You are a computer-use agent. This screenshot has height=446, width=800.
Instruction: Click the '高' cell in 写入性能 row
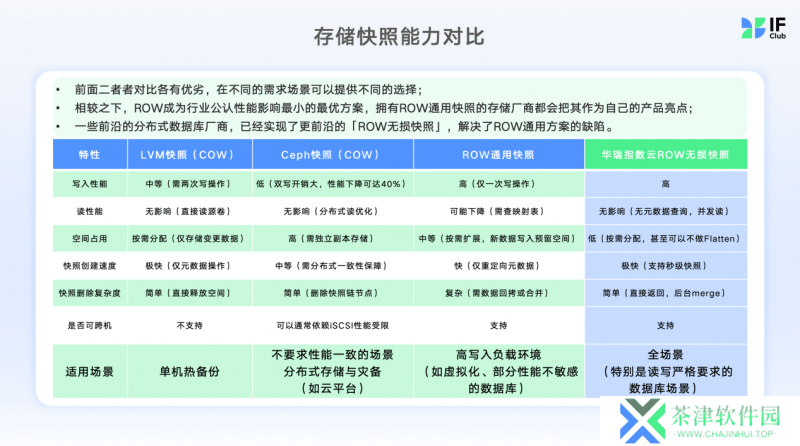[x=666, y=184]
